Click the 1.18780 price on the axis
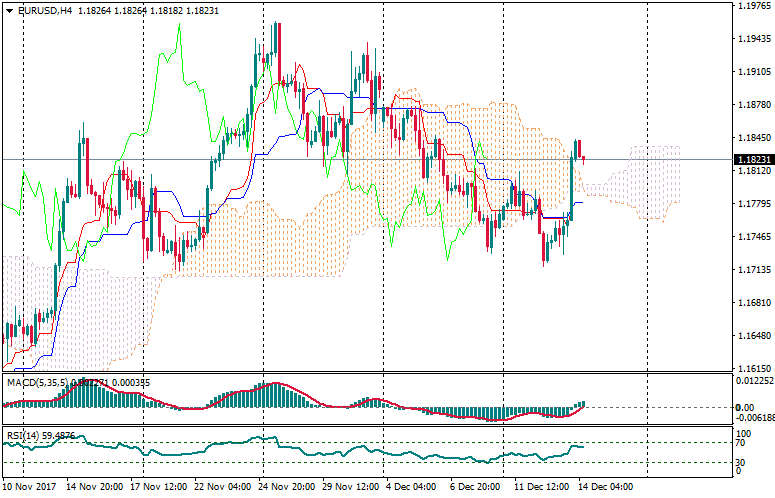775x498 pixels. click(751, 105)
